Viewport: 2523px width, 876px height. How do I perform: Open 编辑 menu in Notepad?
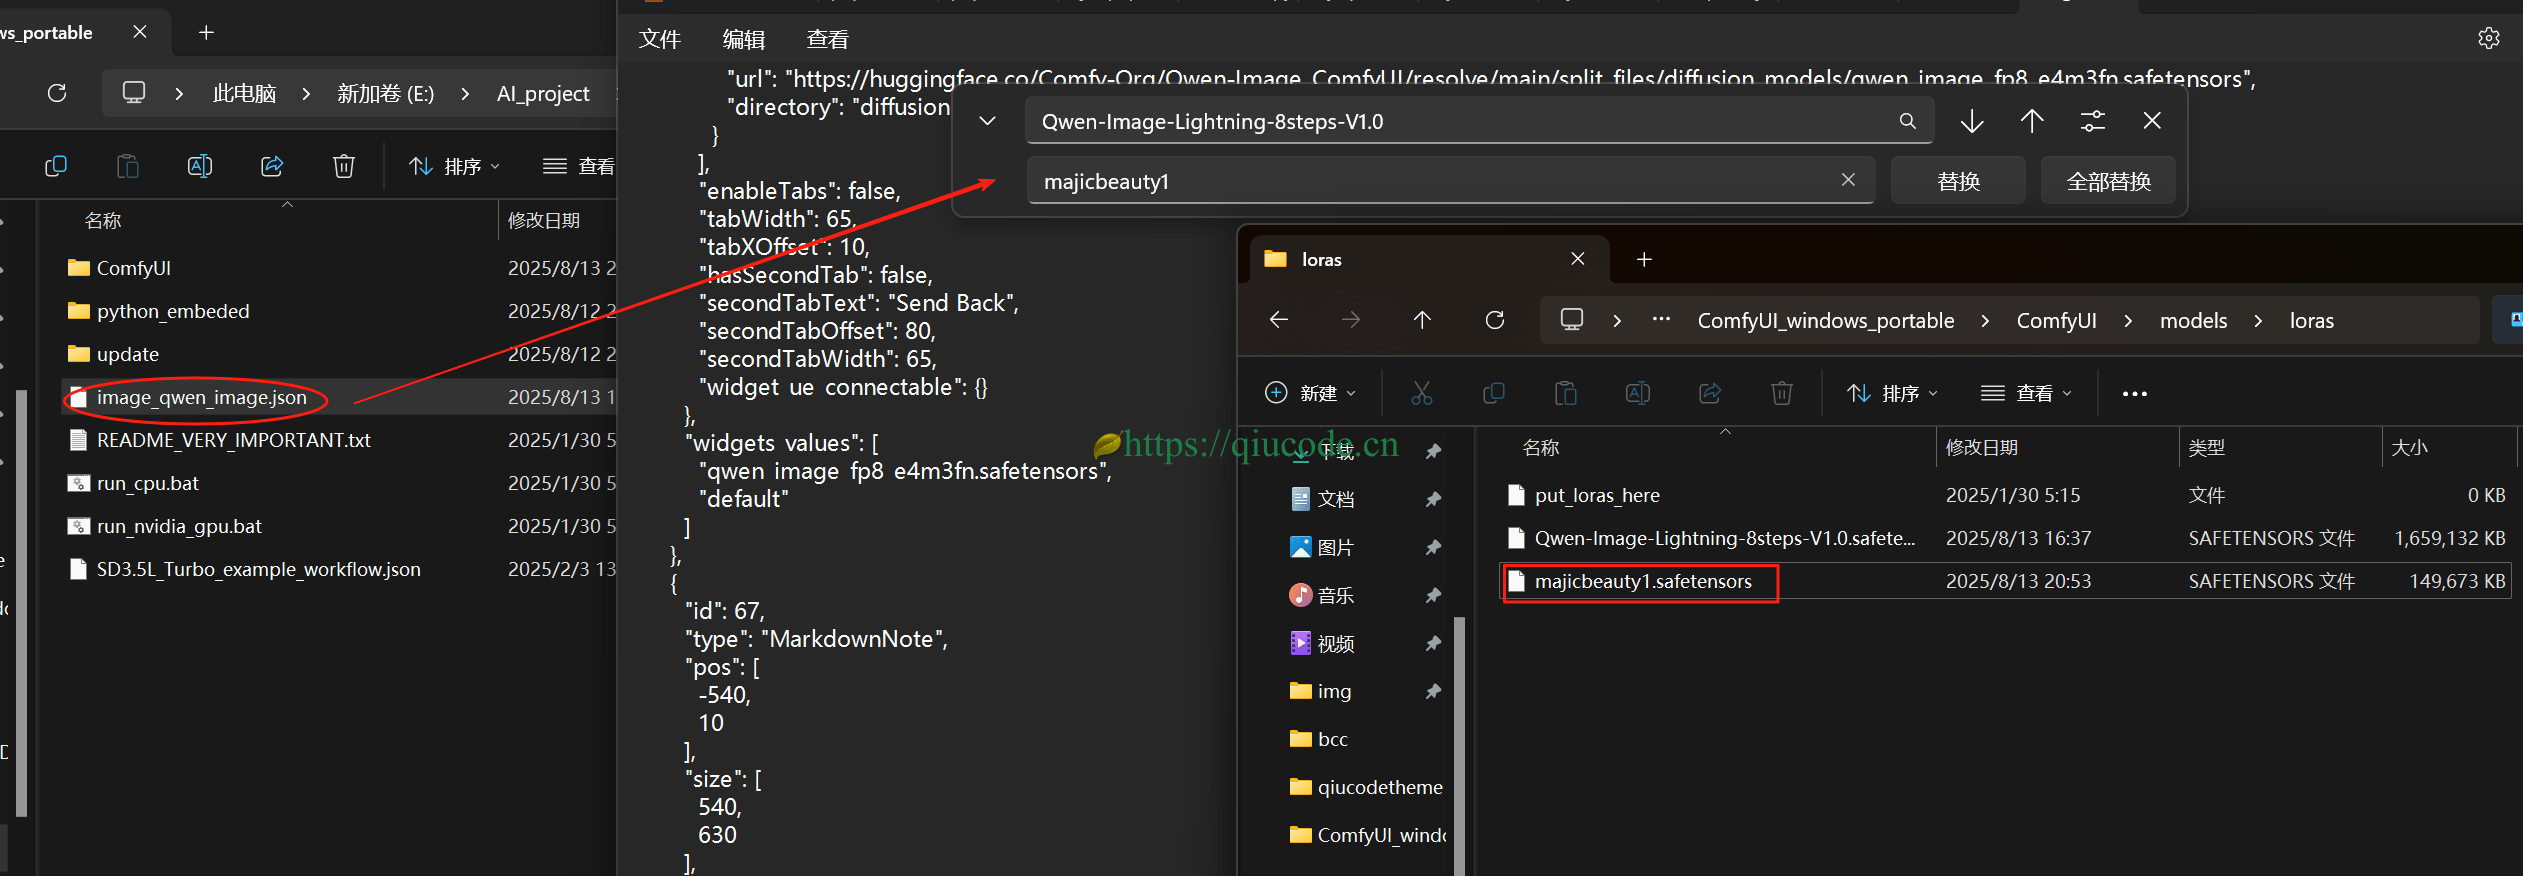tap(744, 39)
